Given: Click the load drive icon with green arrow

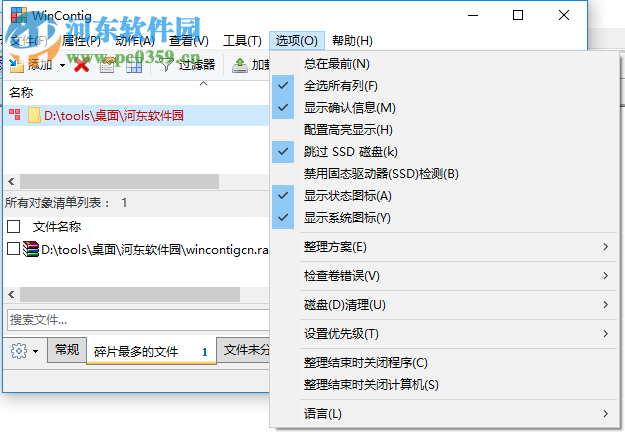Looking at the screenshot, I should tap(240, 65).
